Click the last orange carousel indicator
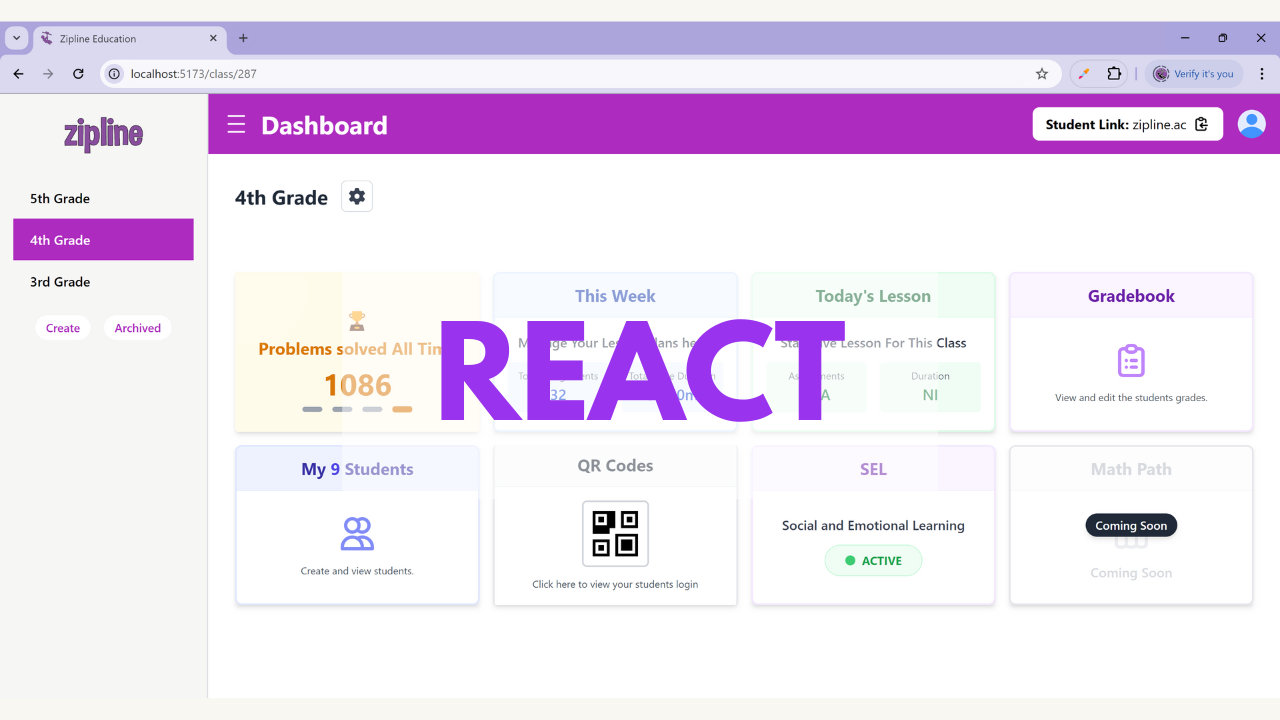 tap(402, 409)
